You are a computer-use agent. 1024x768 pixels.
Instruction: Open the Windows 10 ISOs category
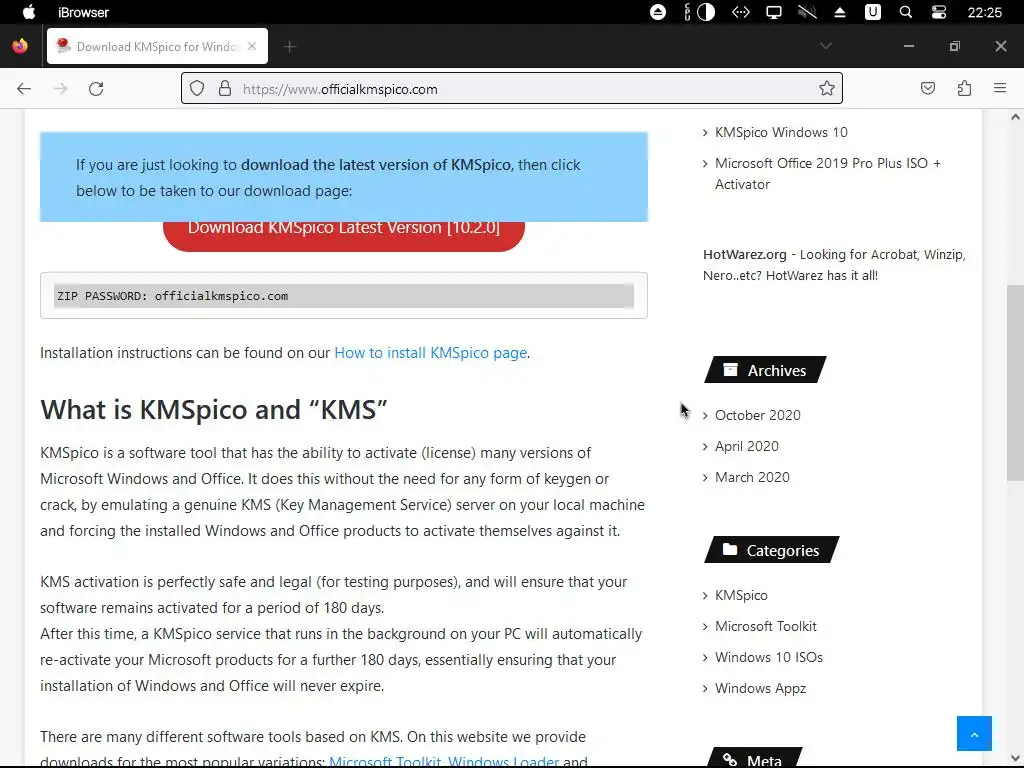click(769, 657)
